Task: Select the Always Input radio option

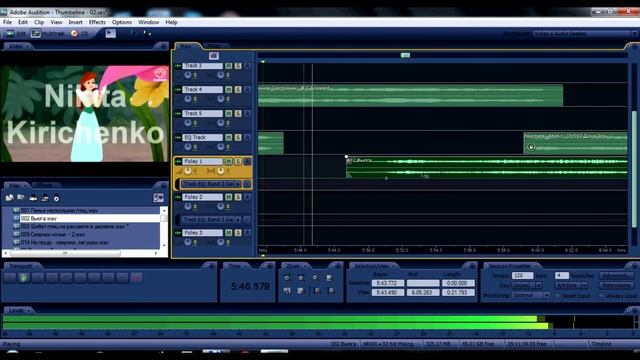Action: click(x=602, y=295)
